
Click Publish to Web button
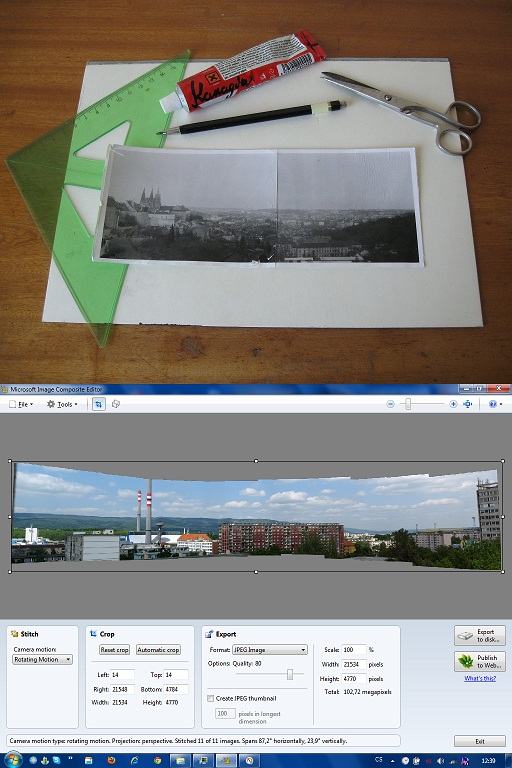(x=480, y=661)
